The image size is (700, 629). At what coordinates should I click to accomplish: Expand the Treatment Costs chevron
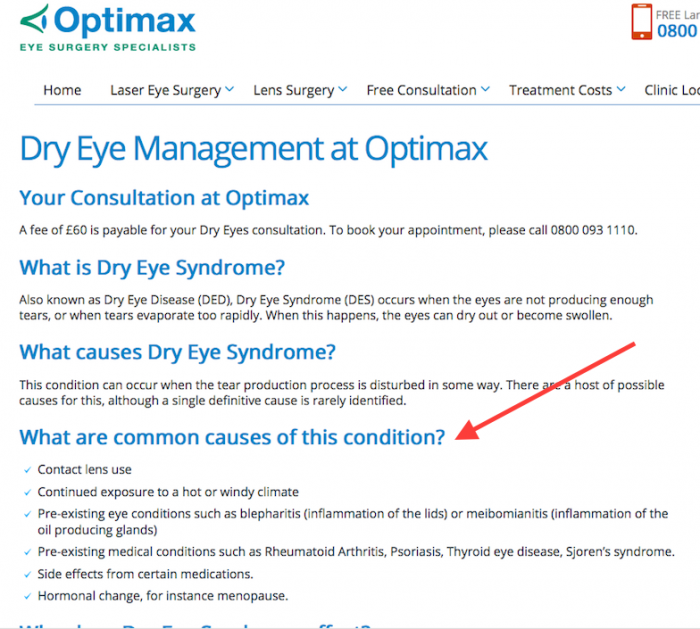pos(621,89)
